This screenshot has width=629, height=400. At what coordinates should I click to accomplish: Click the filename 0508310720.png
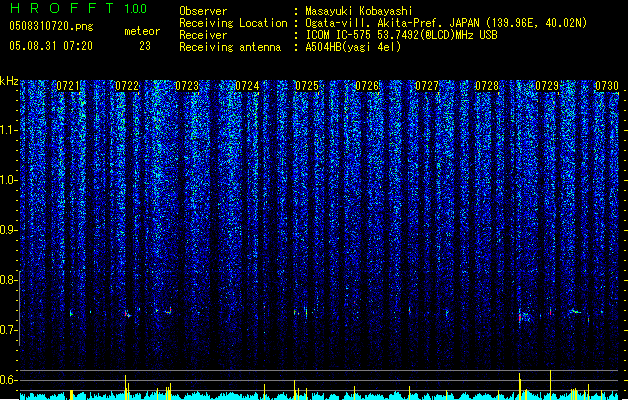[51, 26]
